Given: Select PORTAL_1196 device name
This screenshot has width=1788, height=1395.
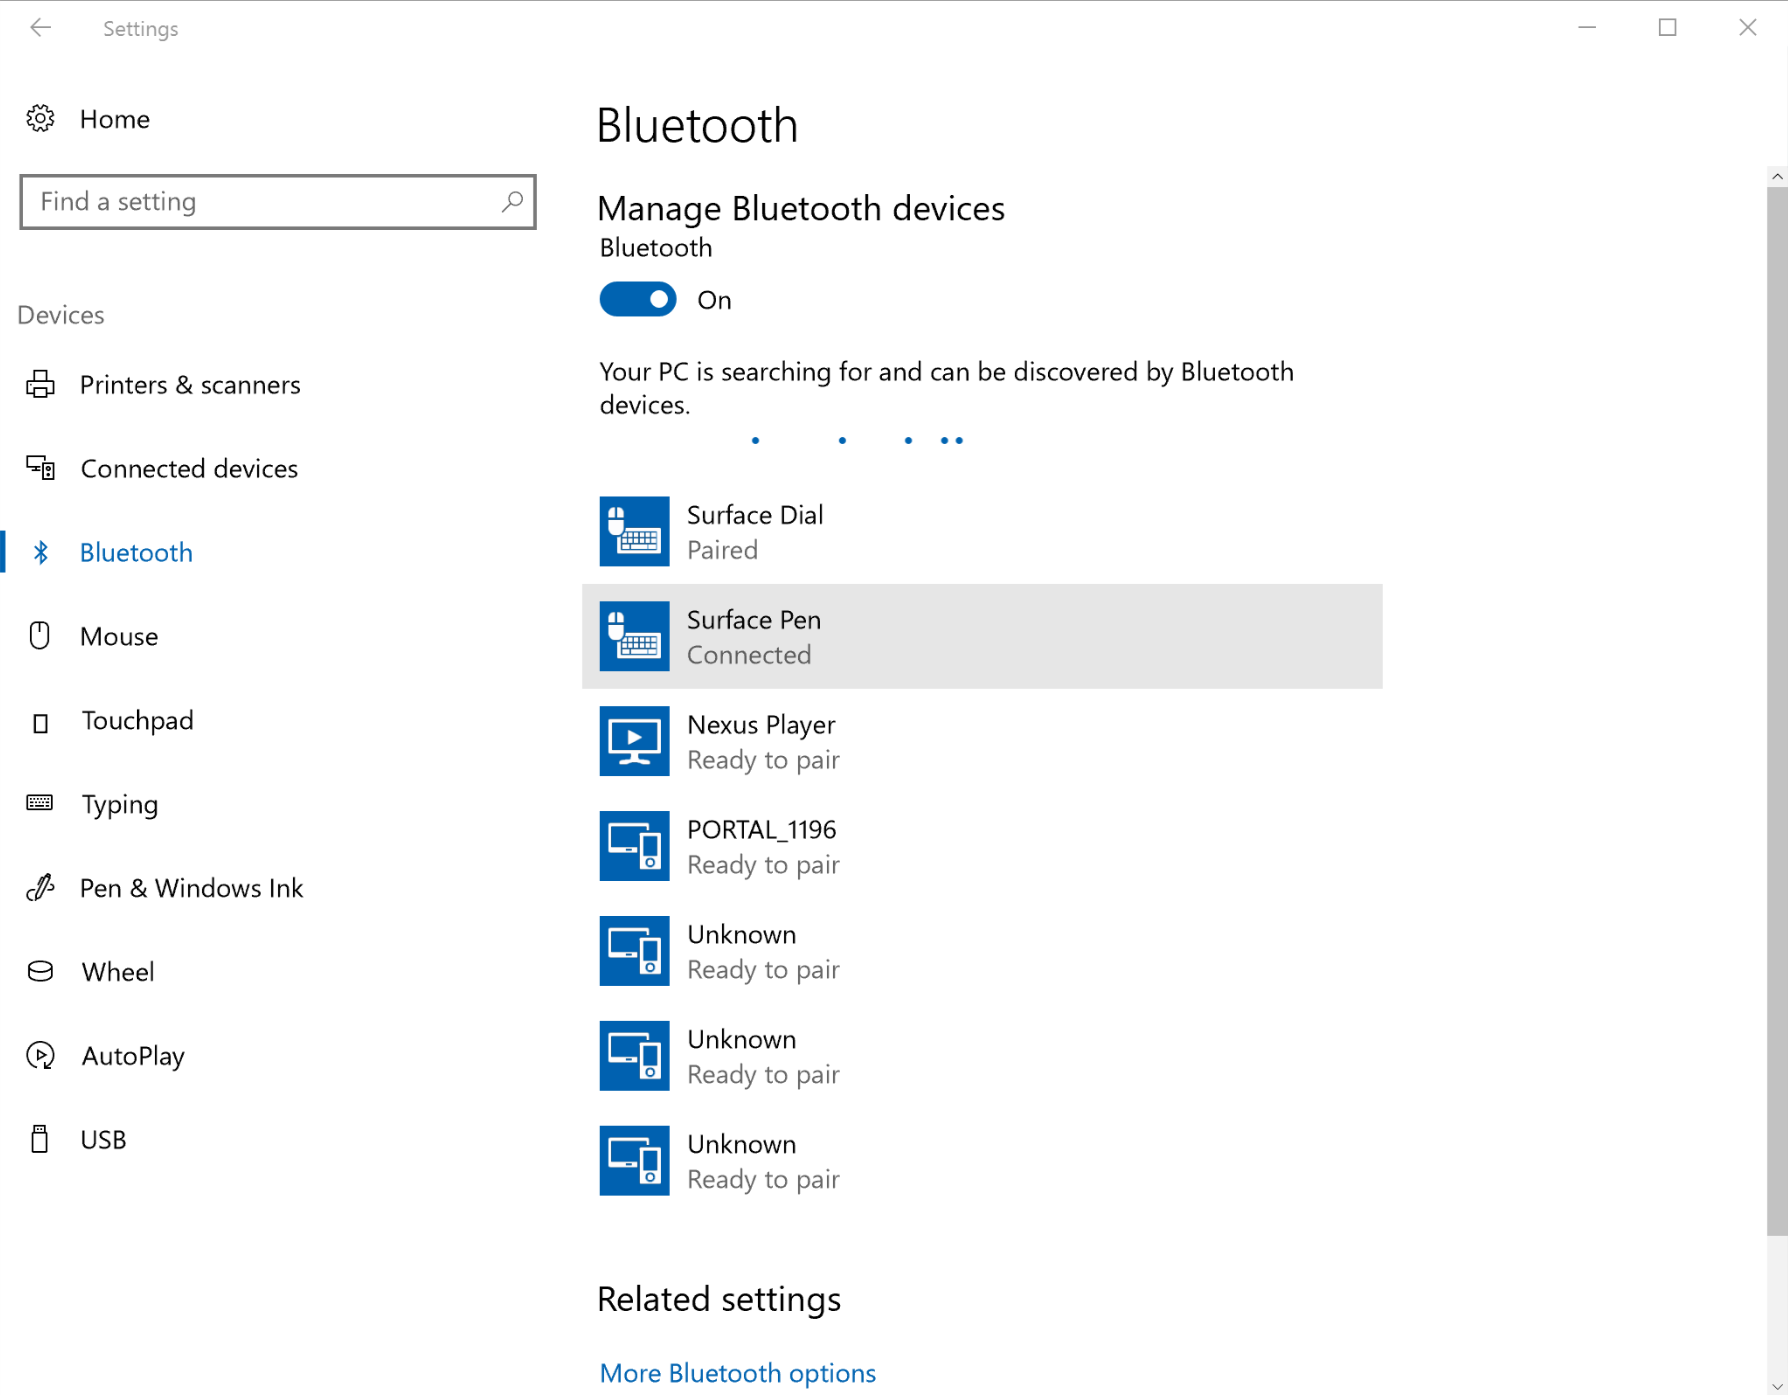Looking at the screenshot, I should tap(762, 830).
